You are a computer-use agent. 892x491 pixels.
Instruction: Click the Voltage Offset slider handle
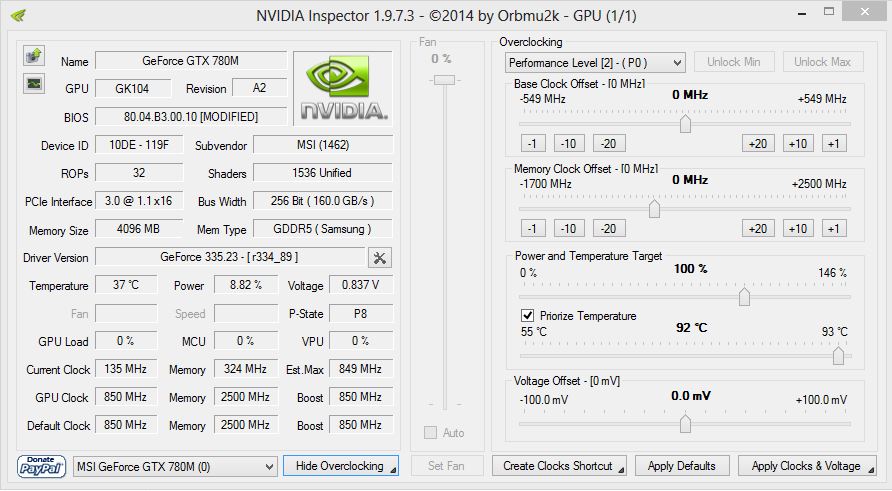tap(685, 423)
